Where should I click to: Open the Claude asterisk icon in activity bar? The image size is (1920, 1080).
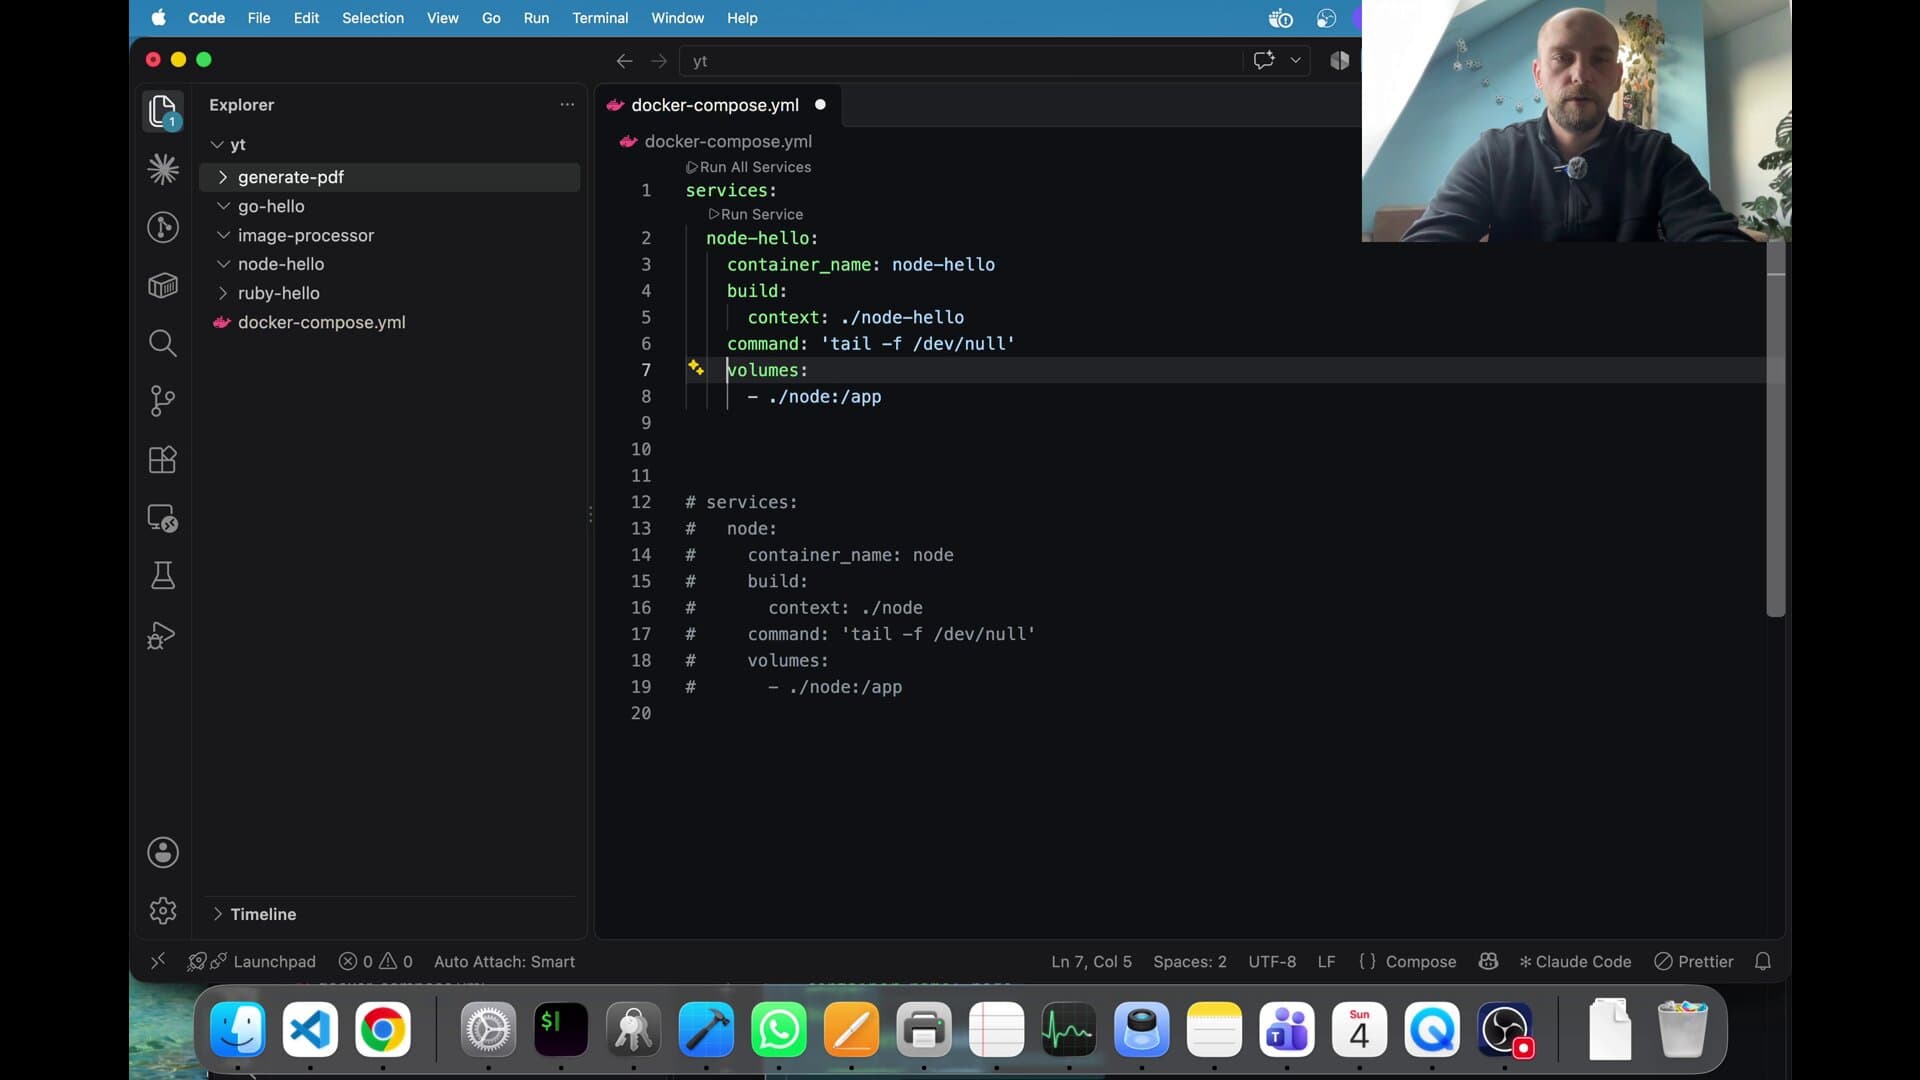(163, 169)
